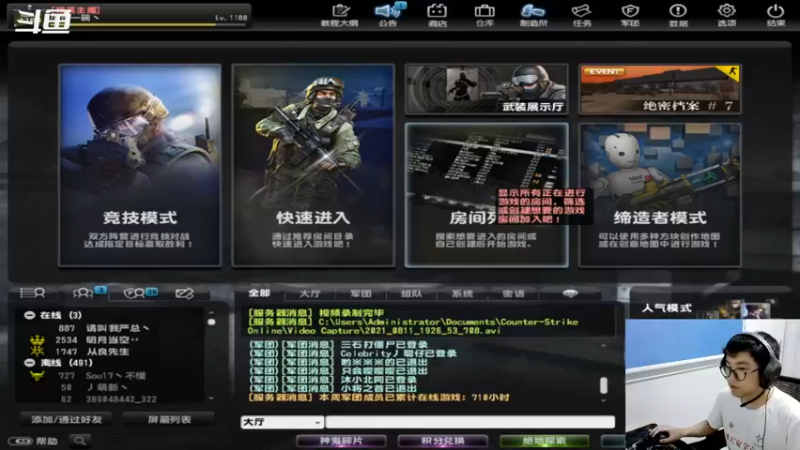Select the 快速进入 quick join card
Screen dimensions: 800x450
coord(313,165)
